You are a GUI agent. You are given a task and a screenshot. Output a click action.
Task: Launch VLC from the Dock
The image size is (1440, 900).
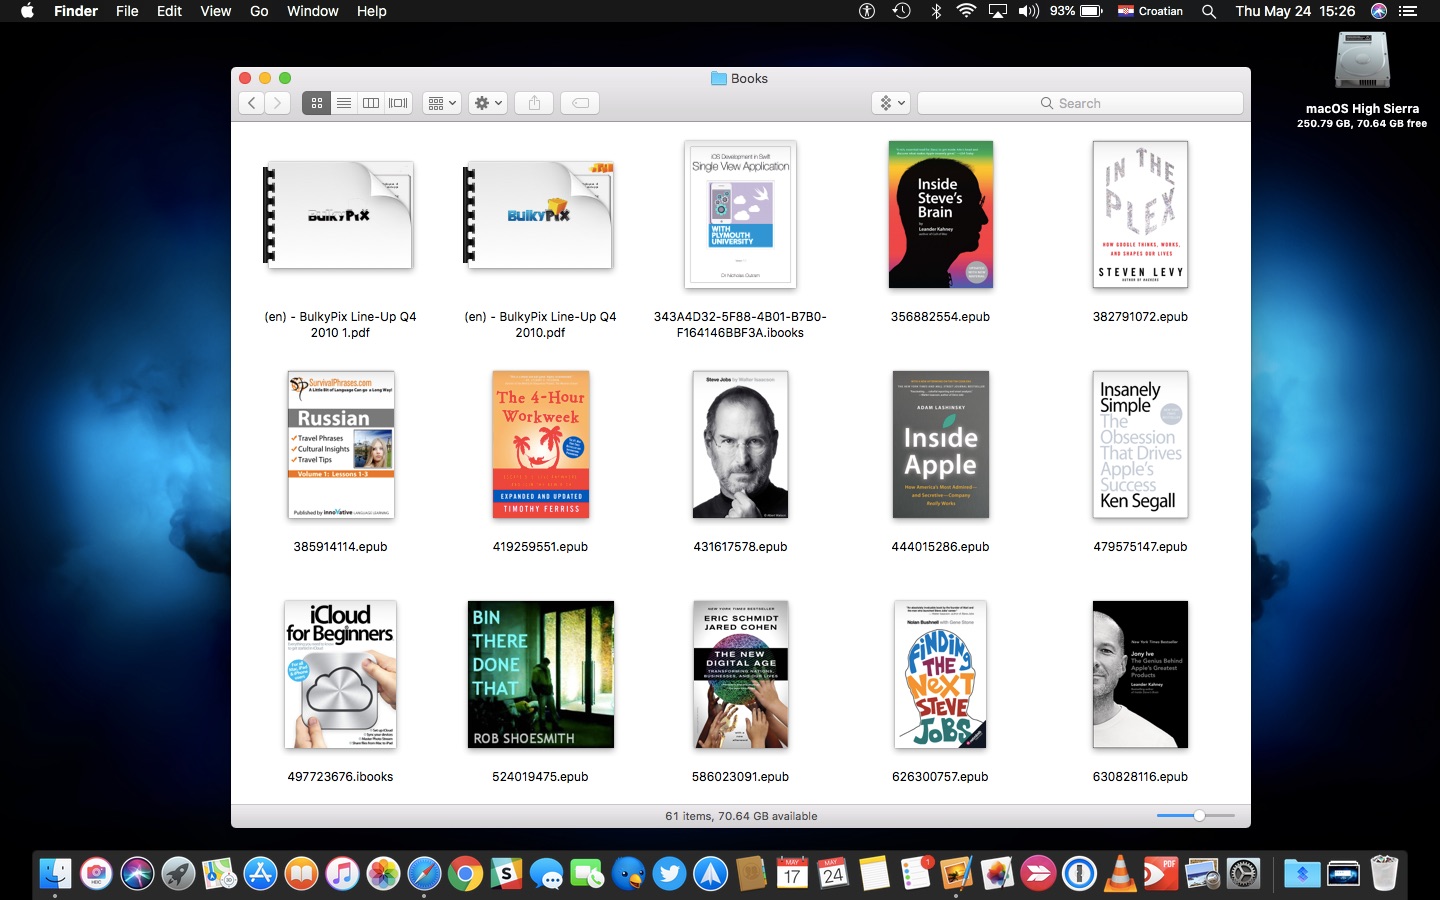1118,873
